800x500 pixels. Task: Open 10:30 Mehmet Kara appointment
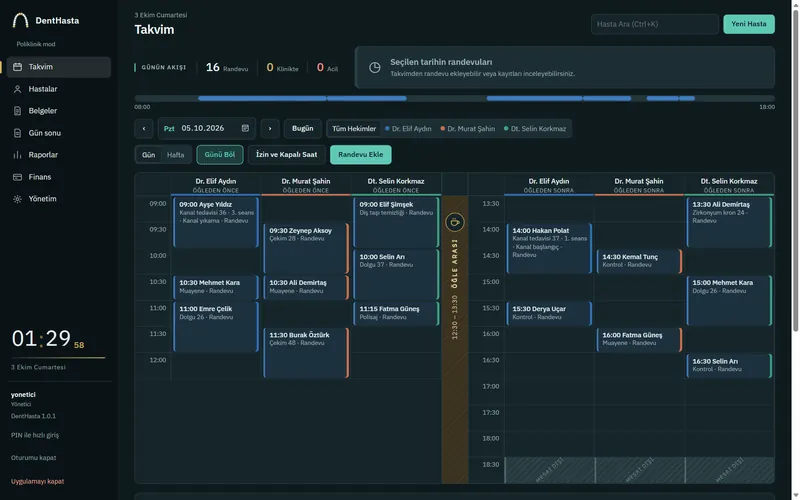pos(216,287)
